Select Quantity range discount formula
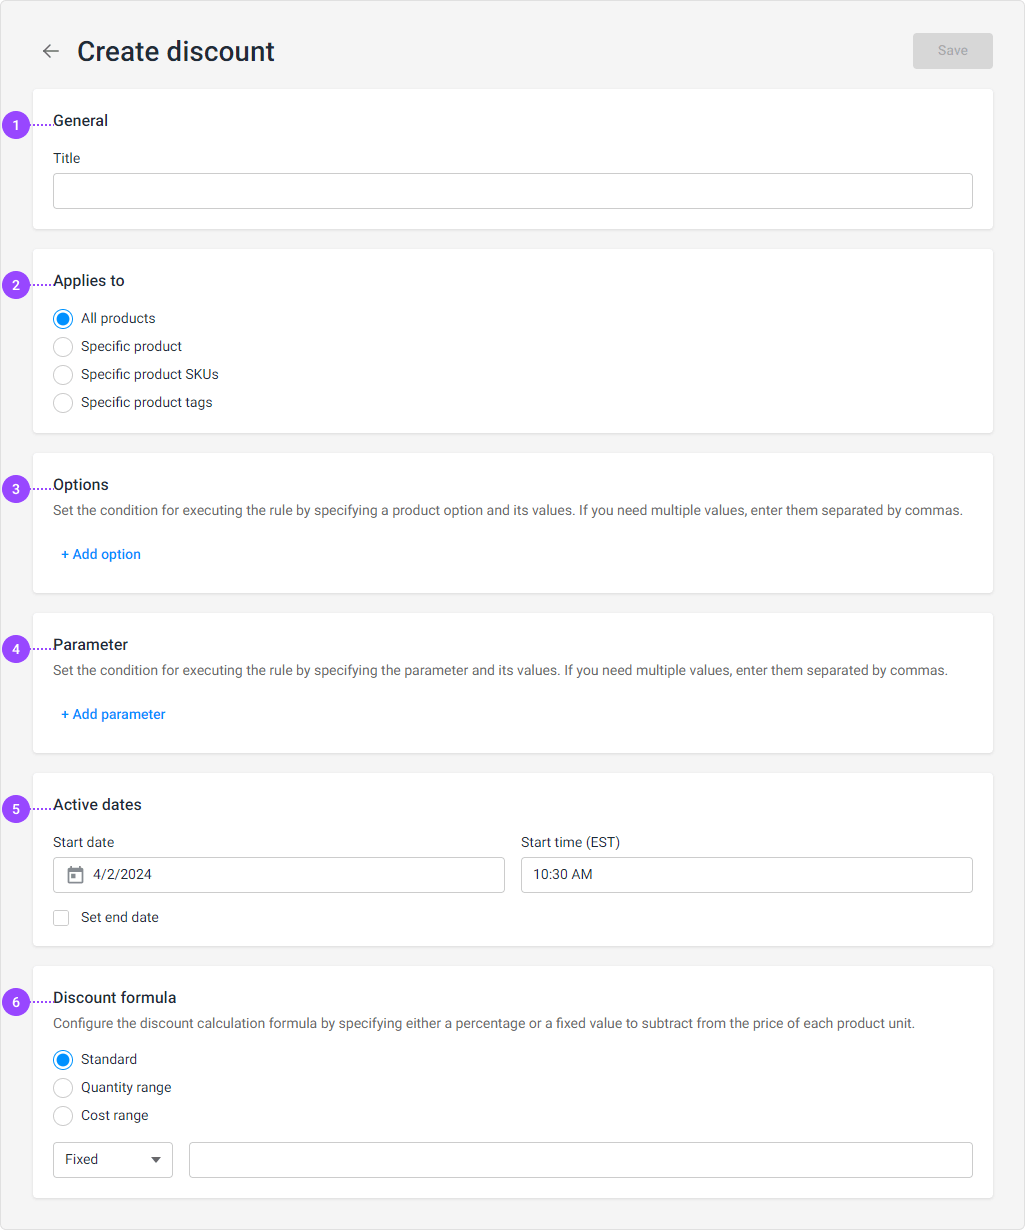Viewport: 1025px width, 1230px height. coord(63,1088)
